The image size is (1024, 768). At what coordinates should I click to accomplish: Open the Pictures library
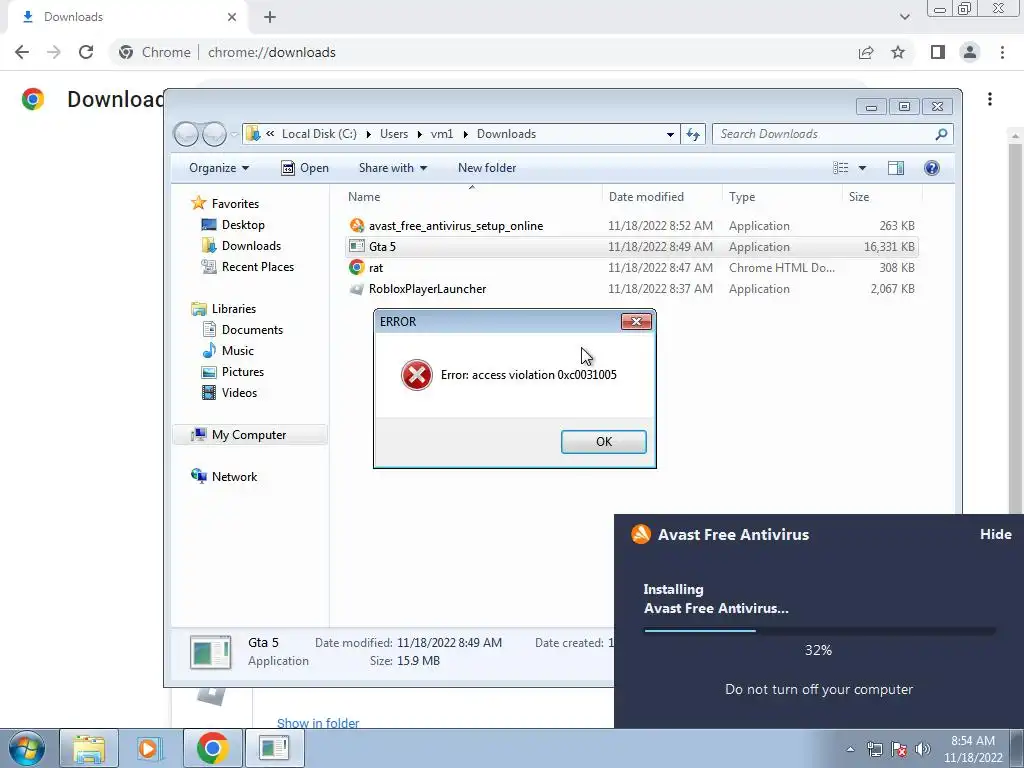click(243, 372)
